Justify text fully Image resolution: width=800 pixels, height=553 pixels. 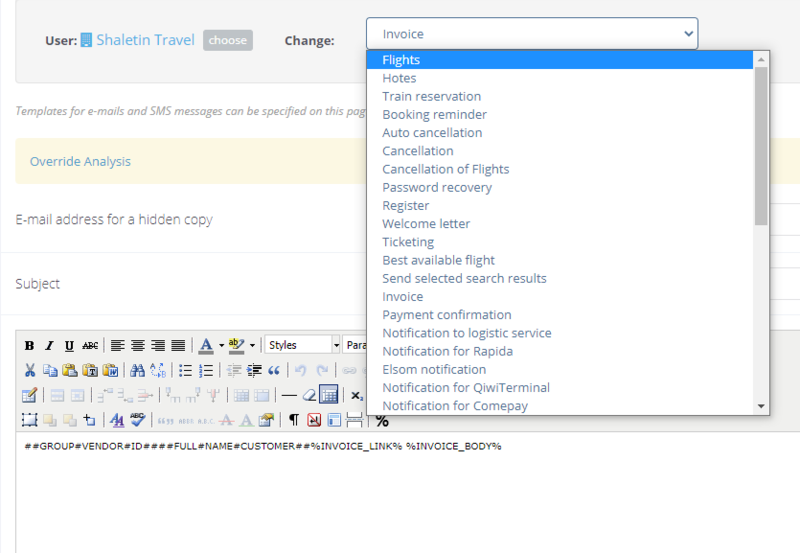click(x=178, y=345)
